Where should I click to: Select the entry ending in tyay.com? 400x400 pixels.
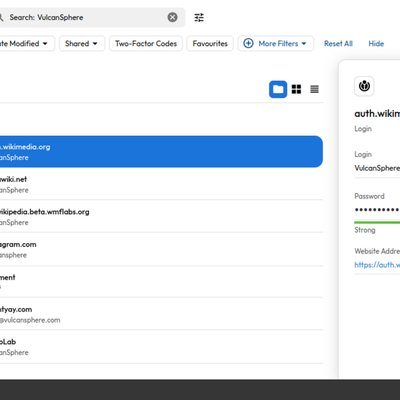tap(161, 314)
